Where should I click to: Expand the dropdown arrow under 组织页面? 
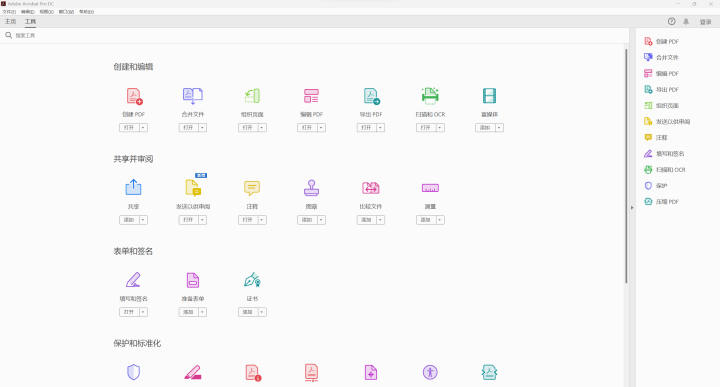[262, 128]
